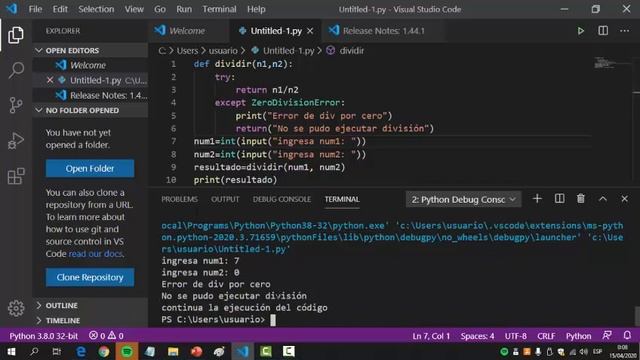640x360 pixels.
Task: Select Release Notes in Open Editors list
Action: pos(90,96)
